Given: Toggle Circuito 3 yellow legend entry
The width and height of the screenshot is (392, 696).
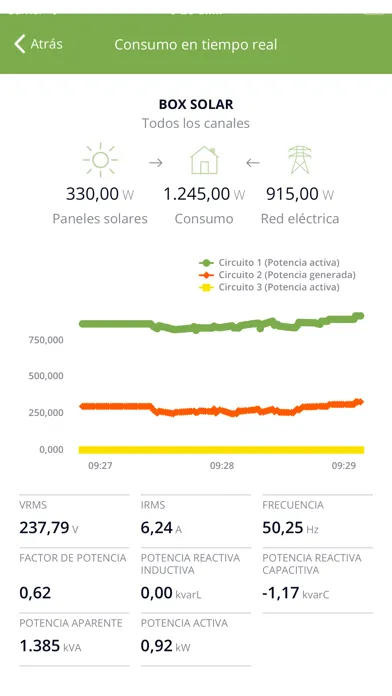Looking at the screenshot, I should 269,287.
